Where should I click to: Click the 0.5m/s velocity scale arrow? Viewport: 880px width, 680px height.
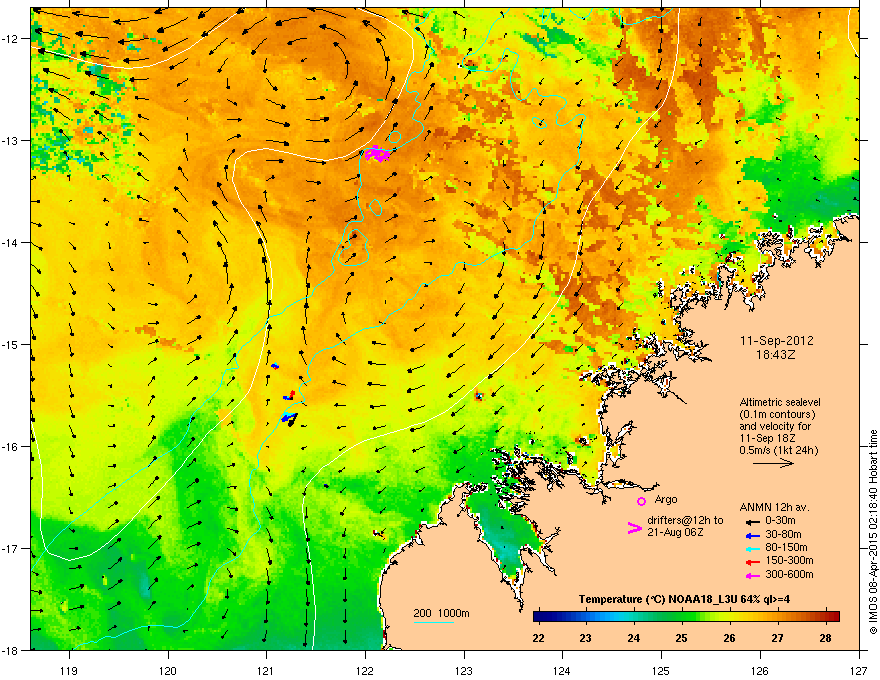pos(773,463)
